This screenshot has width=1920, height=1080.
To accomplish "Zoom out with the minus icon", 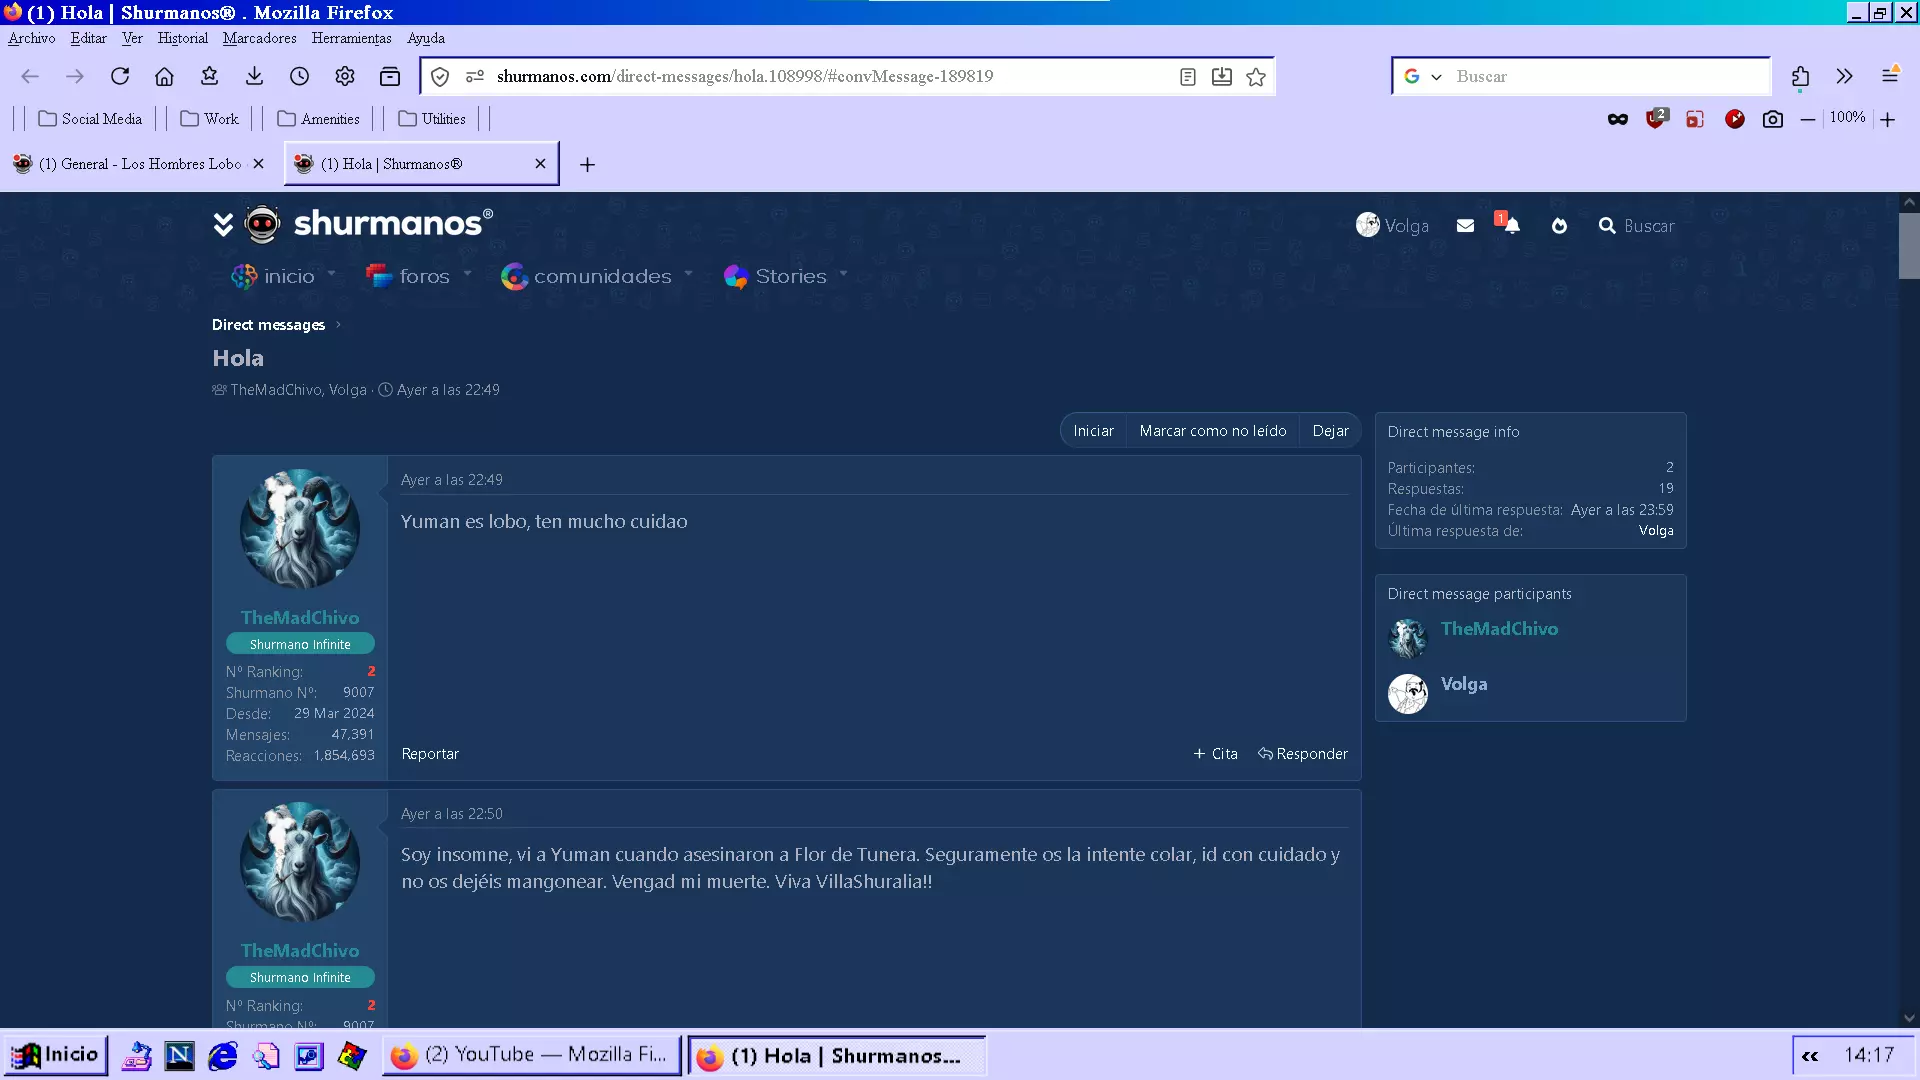I will (x=1808, y=119).
